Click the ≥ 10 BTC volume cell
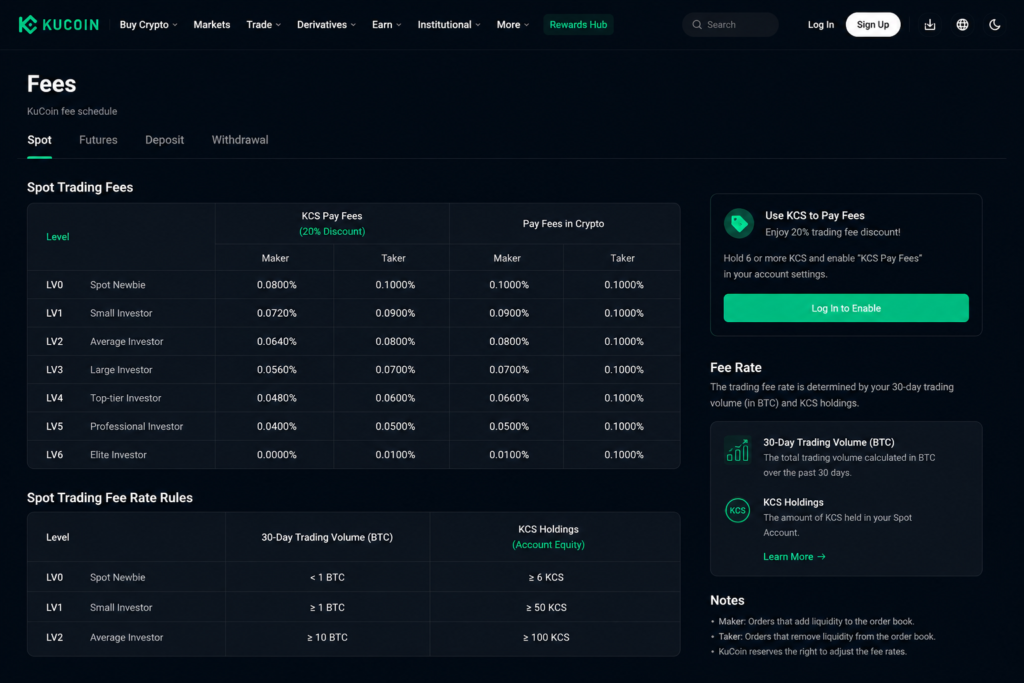This screenshot has width=1024, height=683. [327, 637]
